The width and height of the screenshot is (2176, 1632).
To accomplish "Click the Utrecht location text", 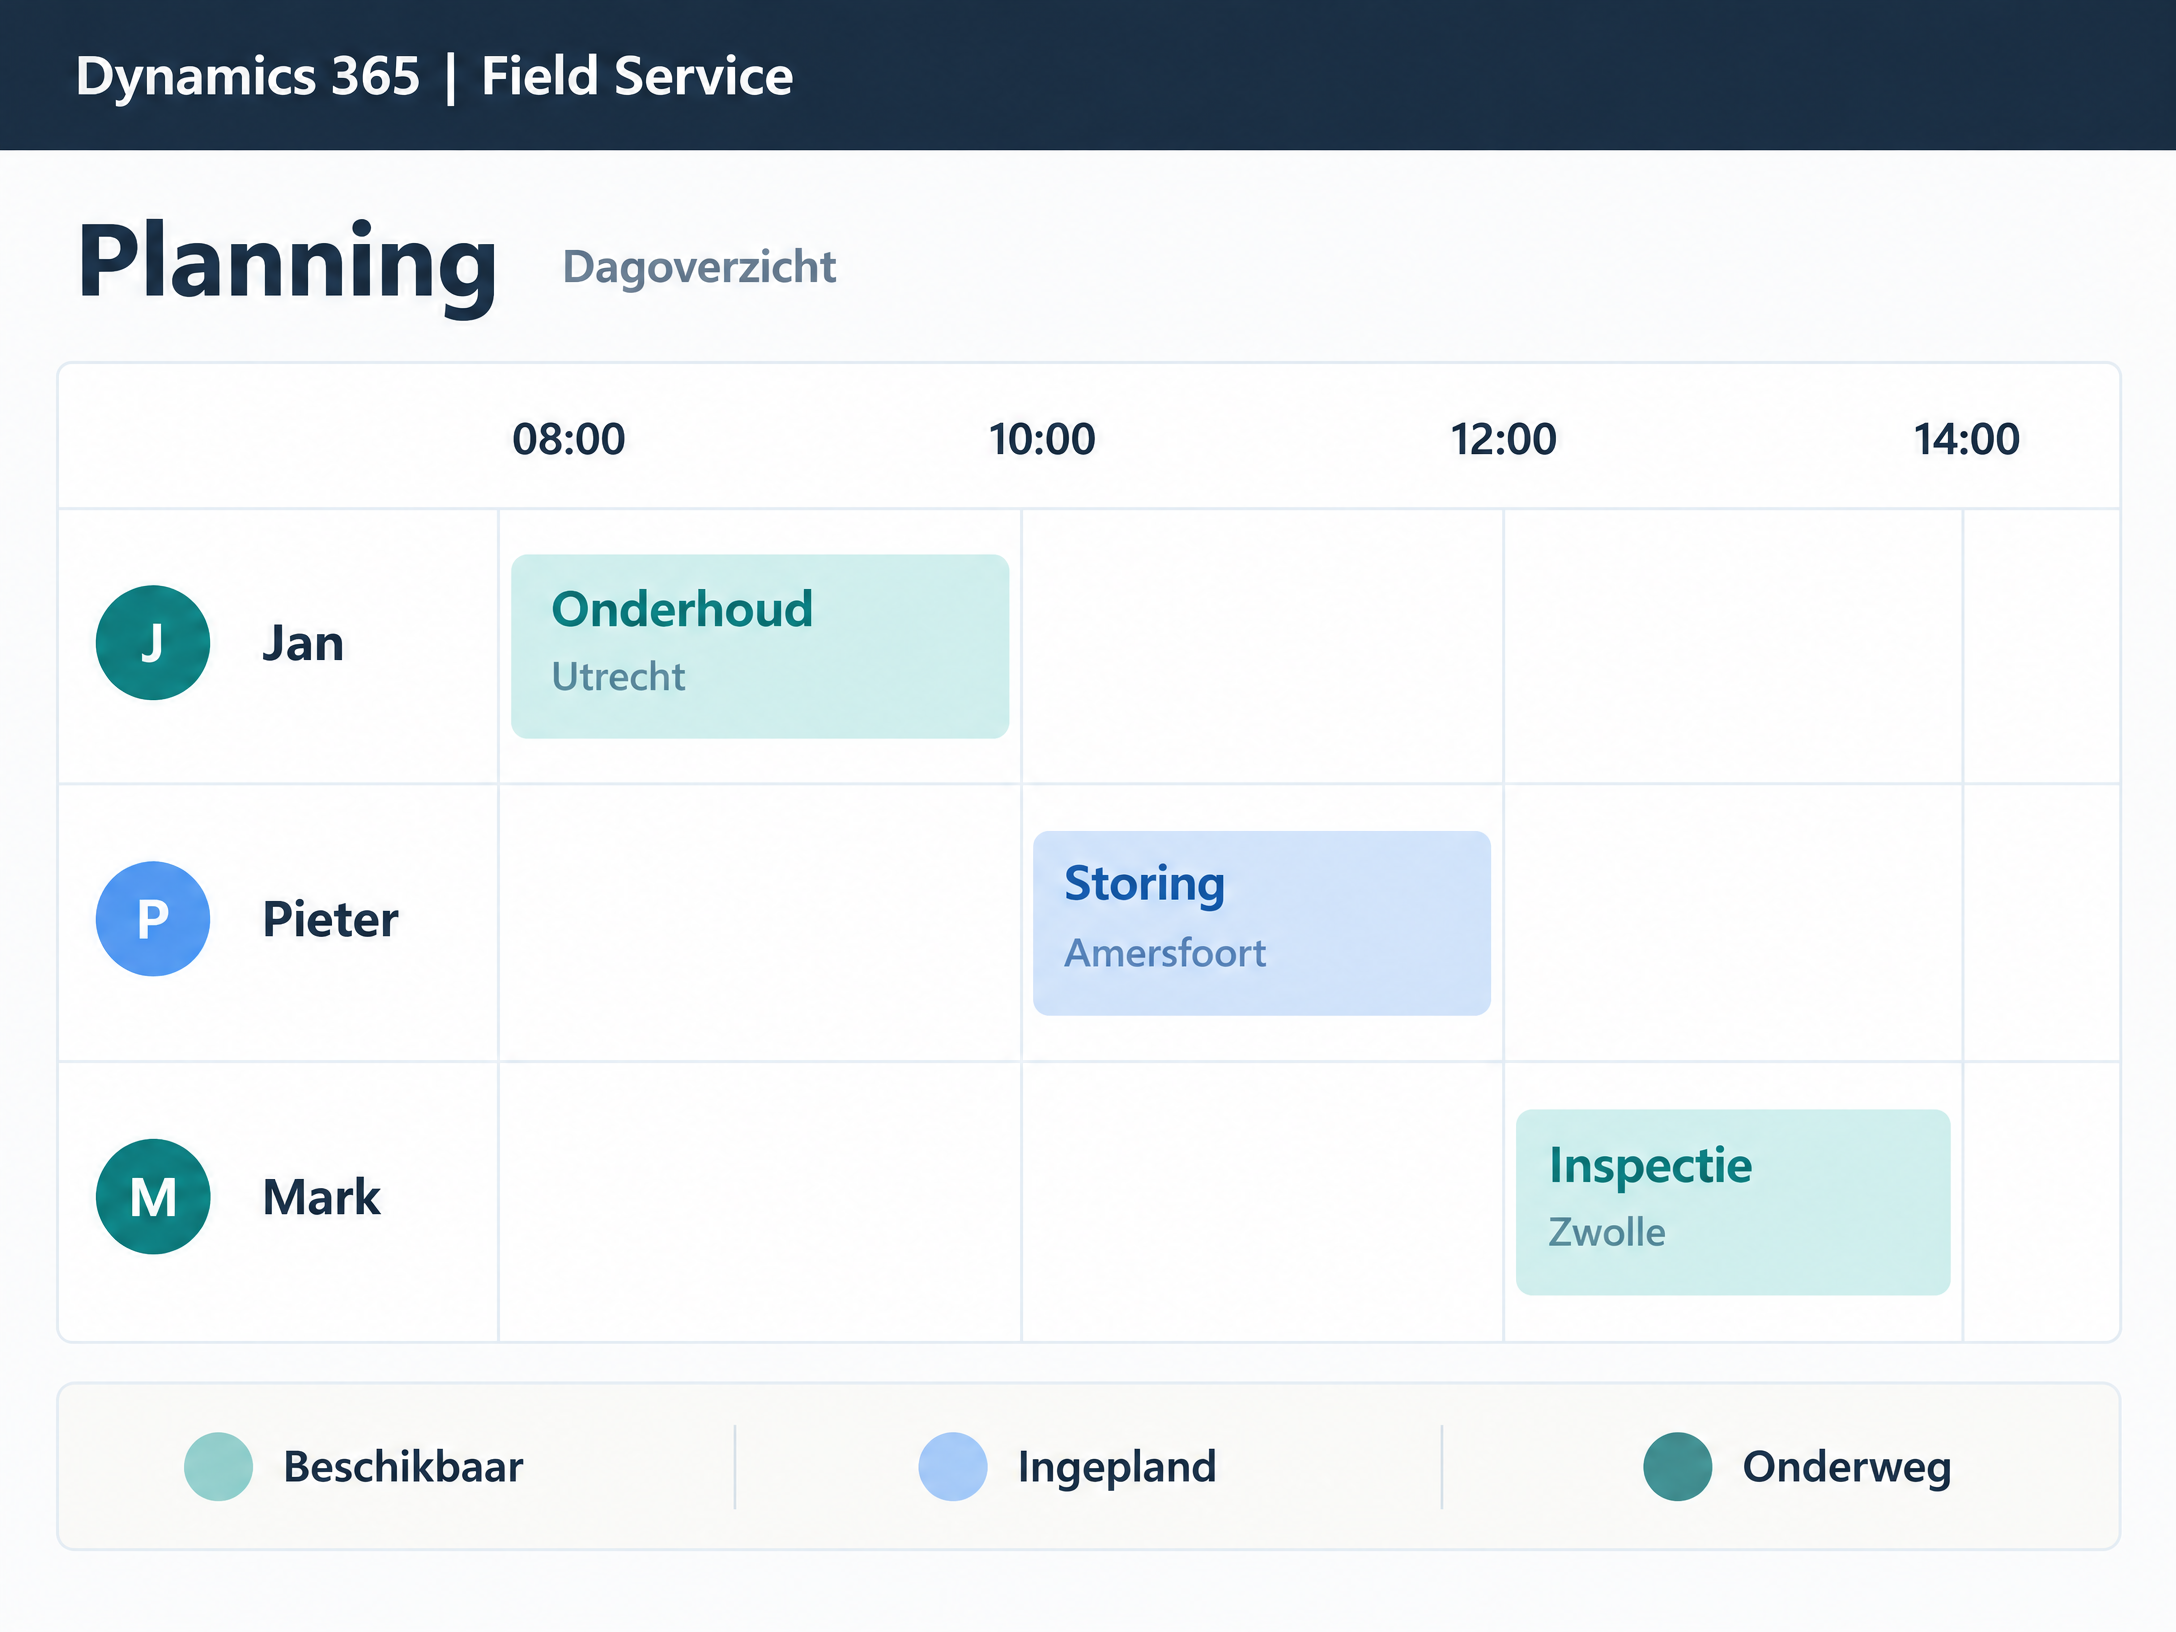I will [x=618, y=677].
